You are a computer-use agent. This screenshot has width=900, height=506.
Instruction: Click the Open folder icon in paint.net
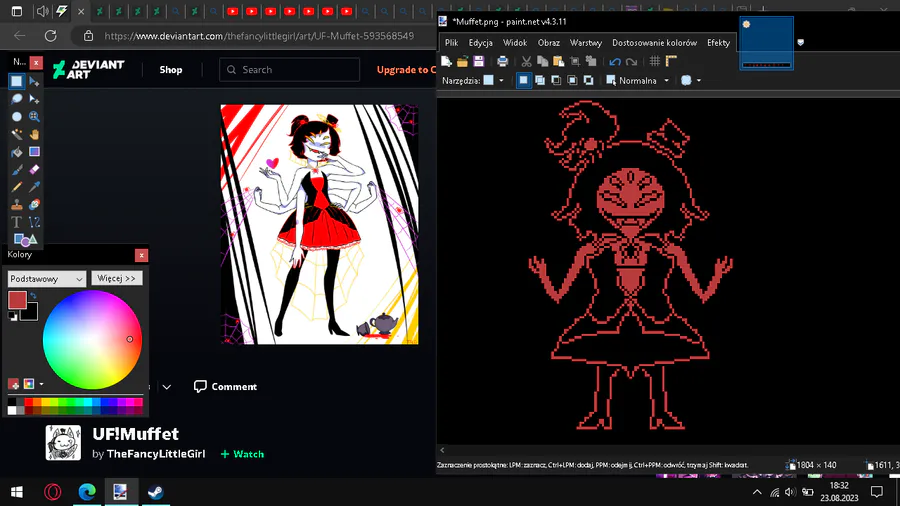coord(462,61)
